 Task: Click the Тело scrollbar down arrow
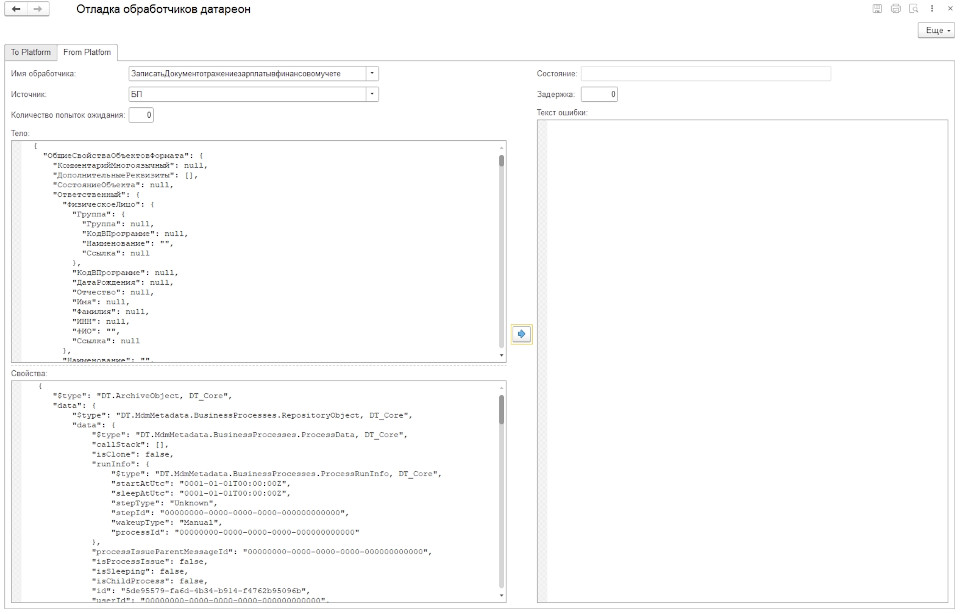tap(501, 356)
